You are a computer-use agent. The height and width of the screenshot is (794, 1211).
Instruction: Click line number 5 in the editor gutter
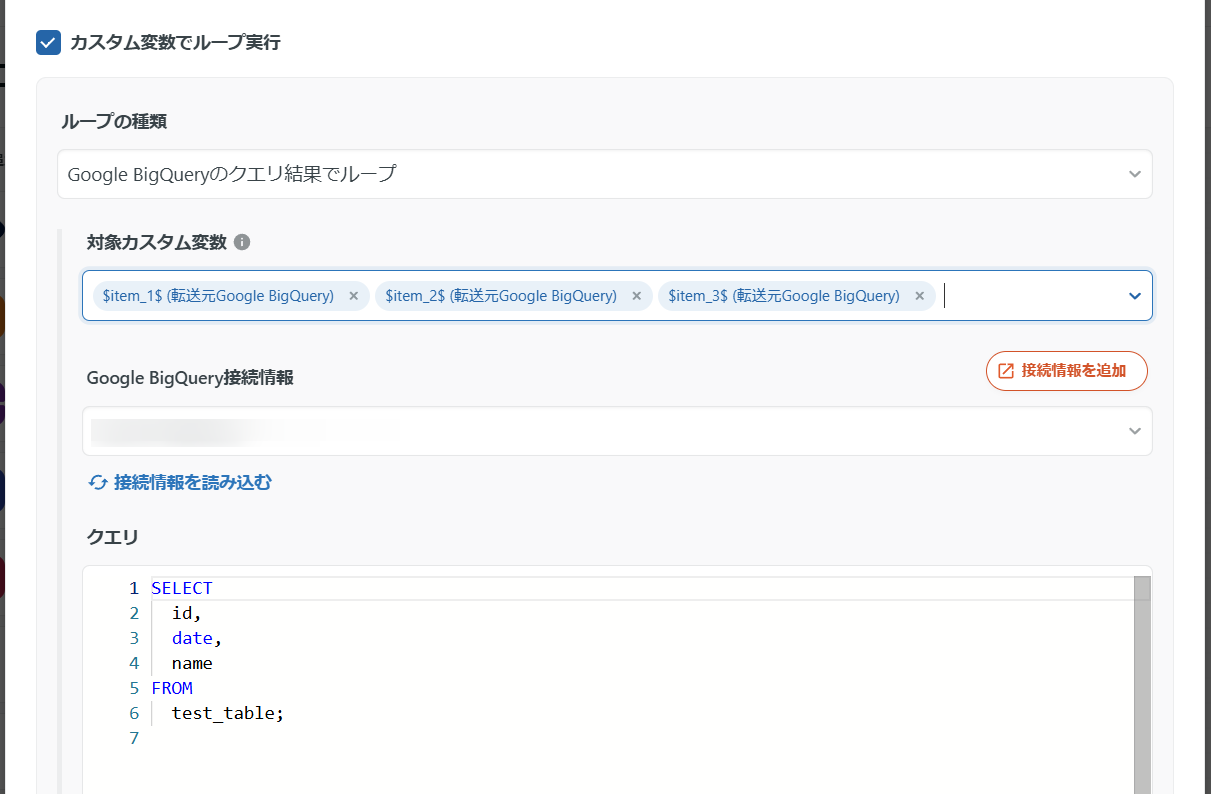pos(134,688)
